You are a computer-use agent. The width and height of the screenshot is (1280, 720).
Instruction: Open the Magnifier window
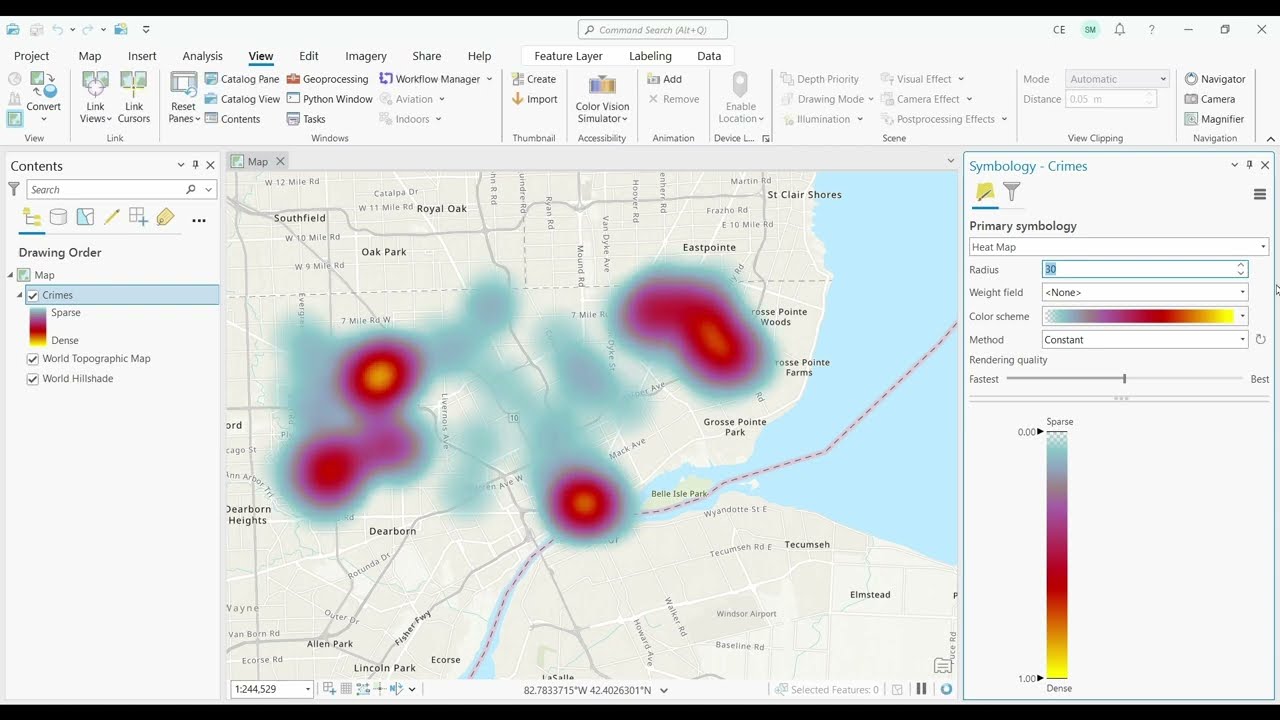click(1214, 119)
